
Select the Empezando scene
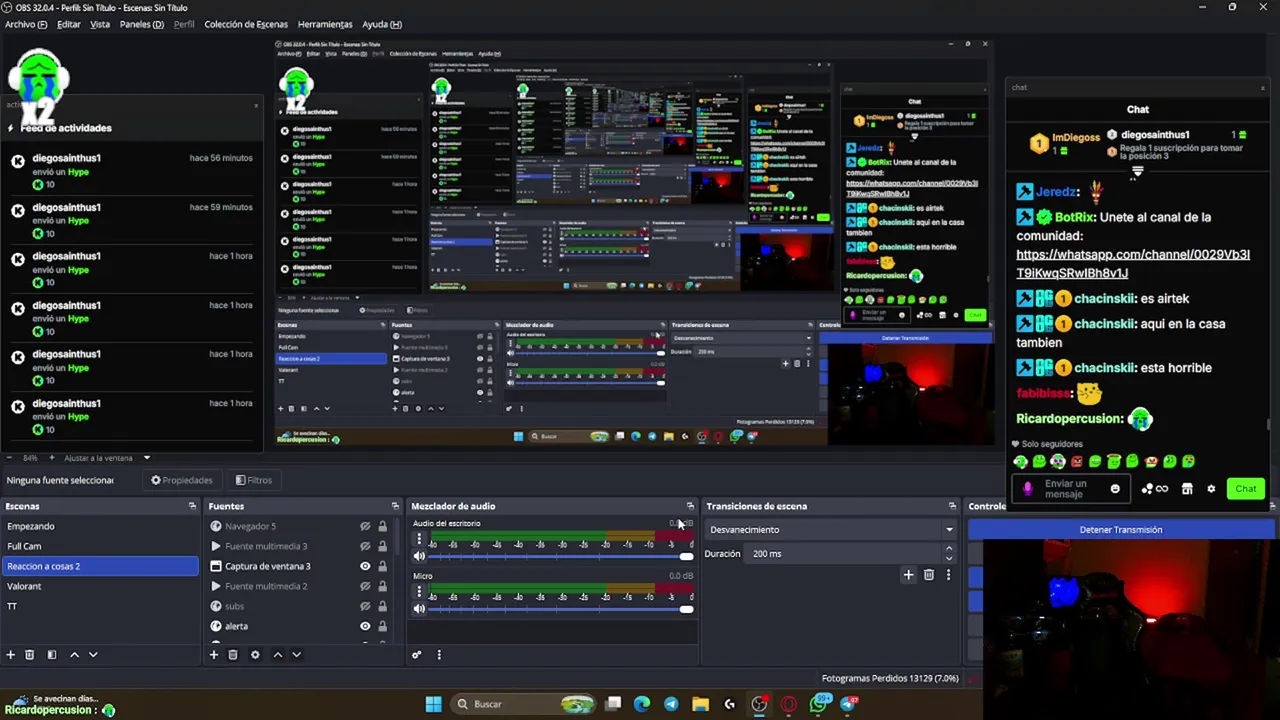click(100, 526)
